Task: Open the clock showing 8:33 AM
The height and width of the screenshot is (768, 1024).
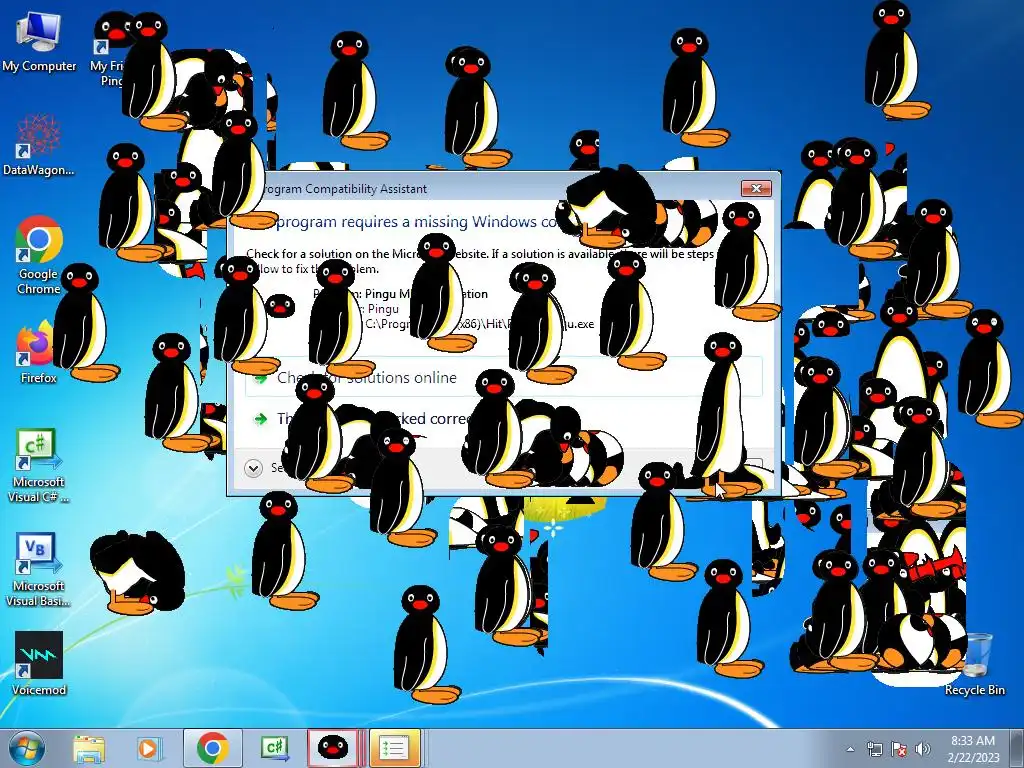Action: pyautogui.click(x=973, y=749)
